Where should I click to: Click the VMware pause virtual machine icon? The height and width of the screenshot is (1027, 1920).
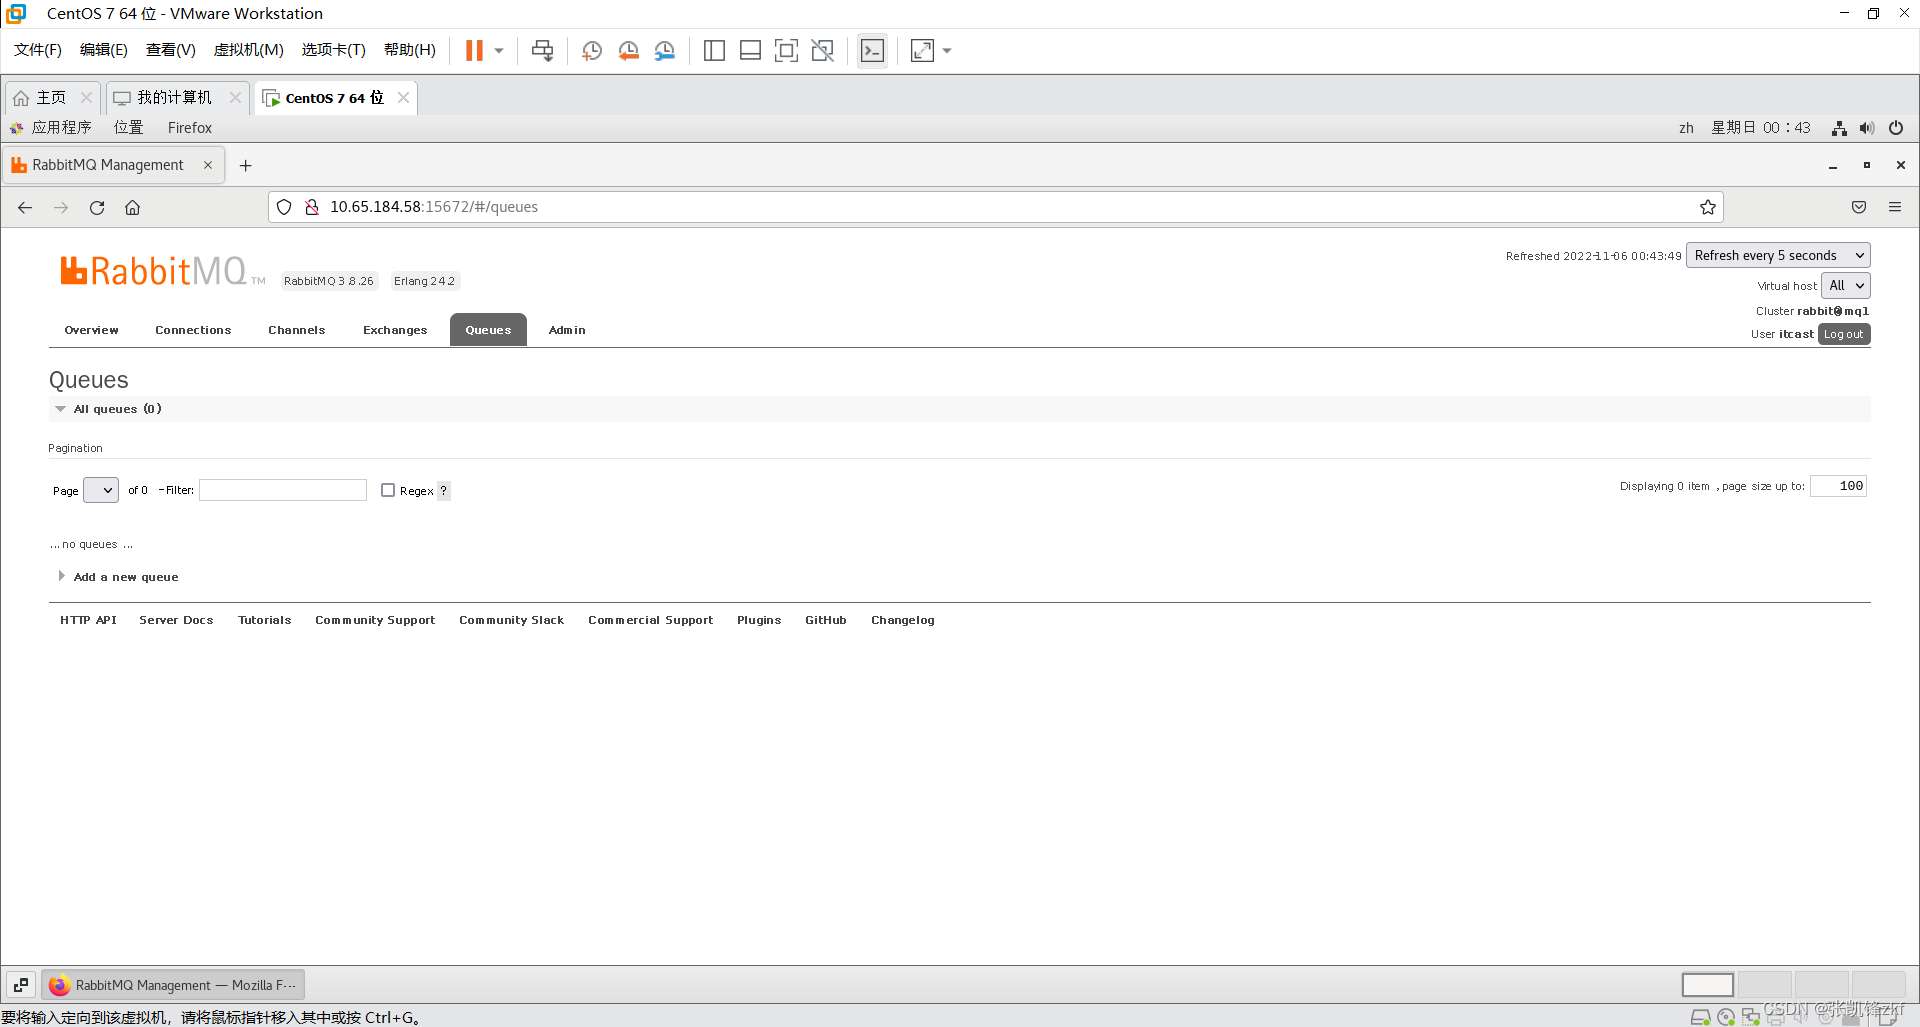point(474,50)
